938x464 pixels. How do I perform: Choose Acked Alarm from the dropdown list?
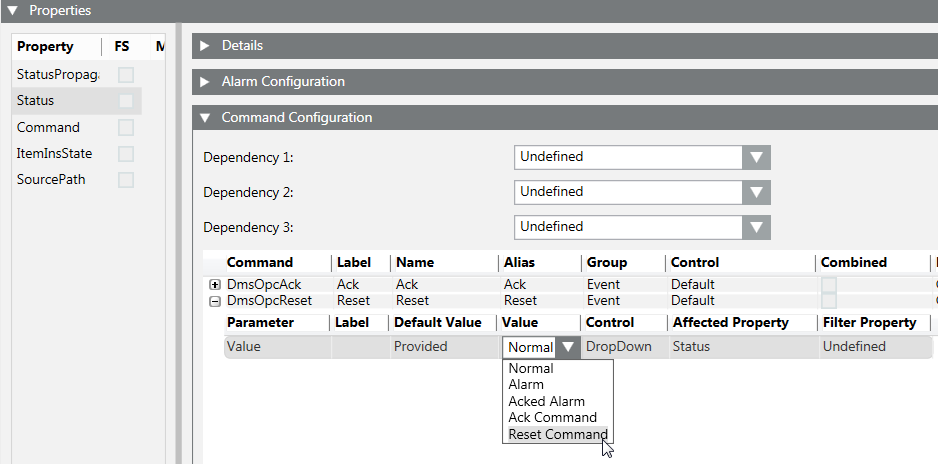tap(546, 401)
